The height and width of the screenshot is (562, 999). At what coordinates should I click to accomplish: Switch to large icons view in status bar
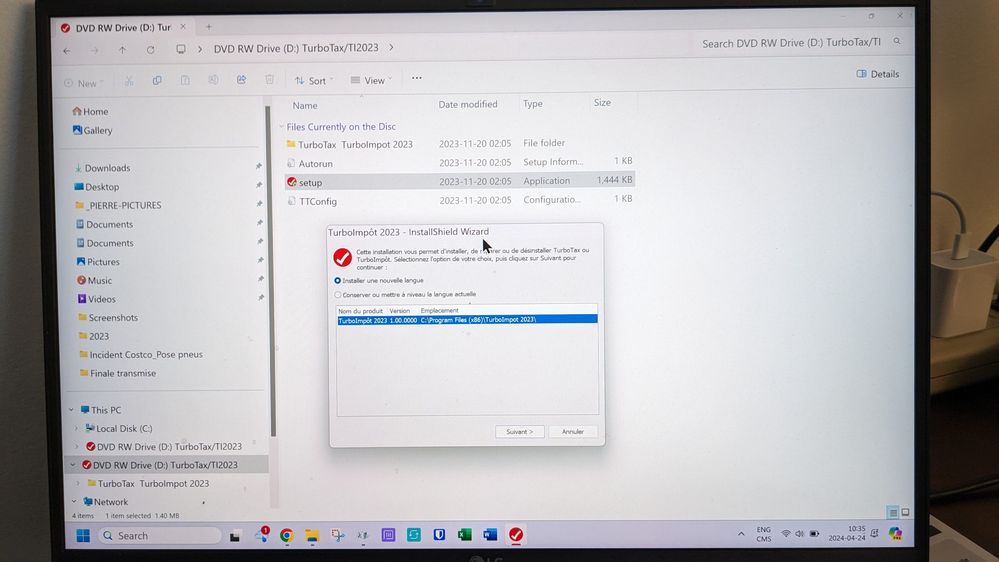coord(905,512)
